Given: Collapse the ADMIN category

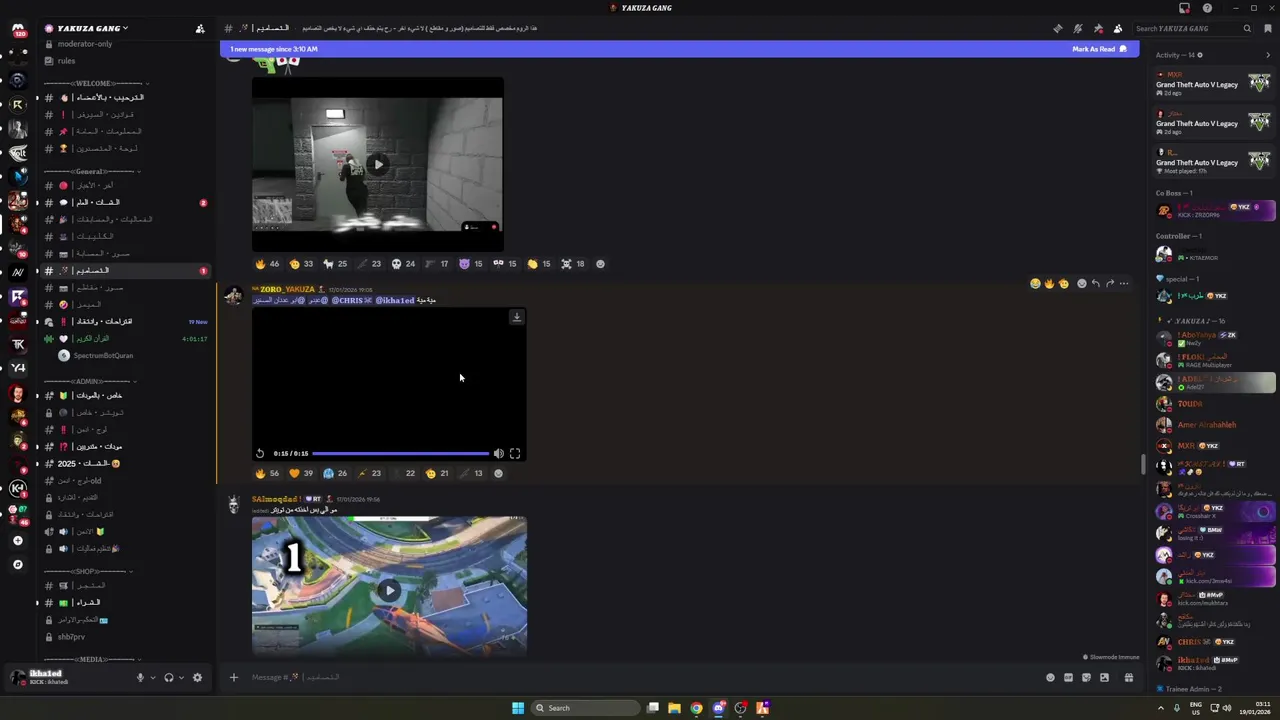Looking at the screenshot, I should pos(90,381).
